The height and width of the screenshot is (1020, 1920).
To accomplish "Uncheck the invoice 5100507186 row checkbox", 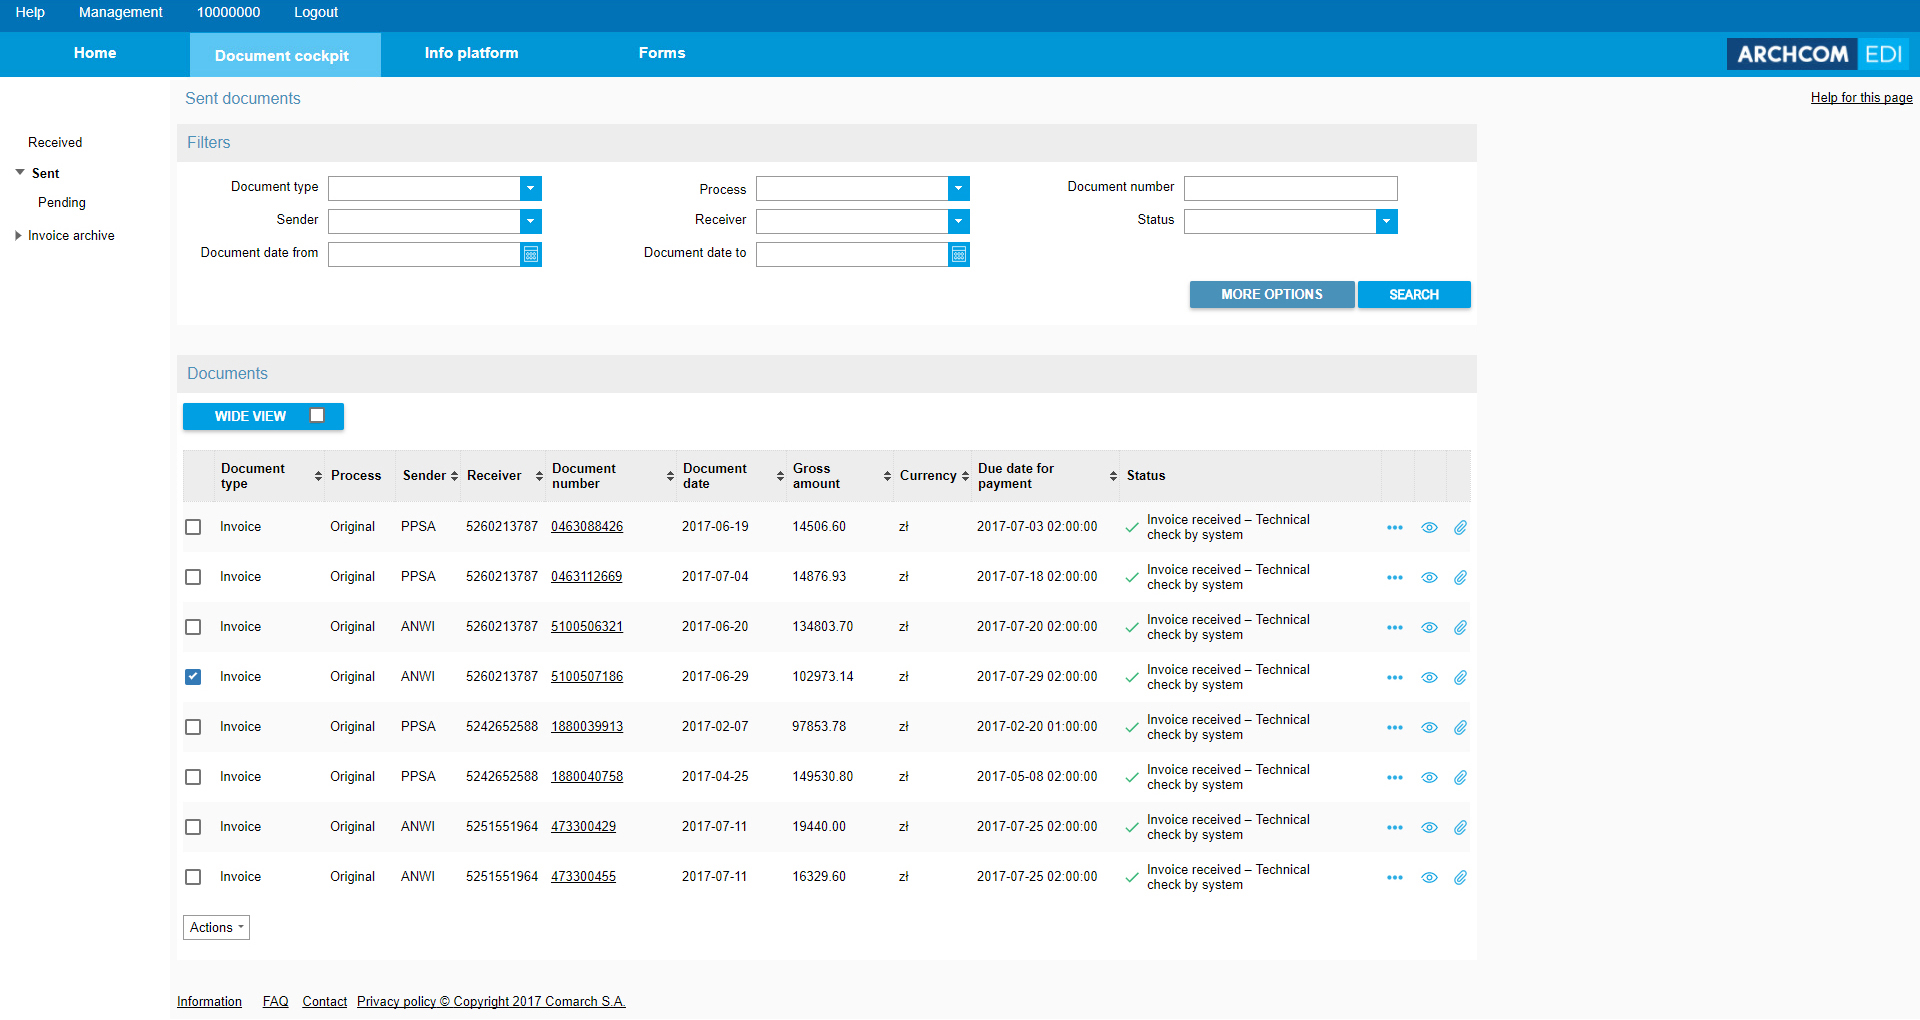I will point(193,677).
